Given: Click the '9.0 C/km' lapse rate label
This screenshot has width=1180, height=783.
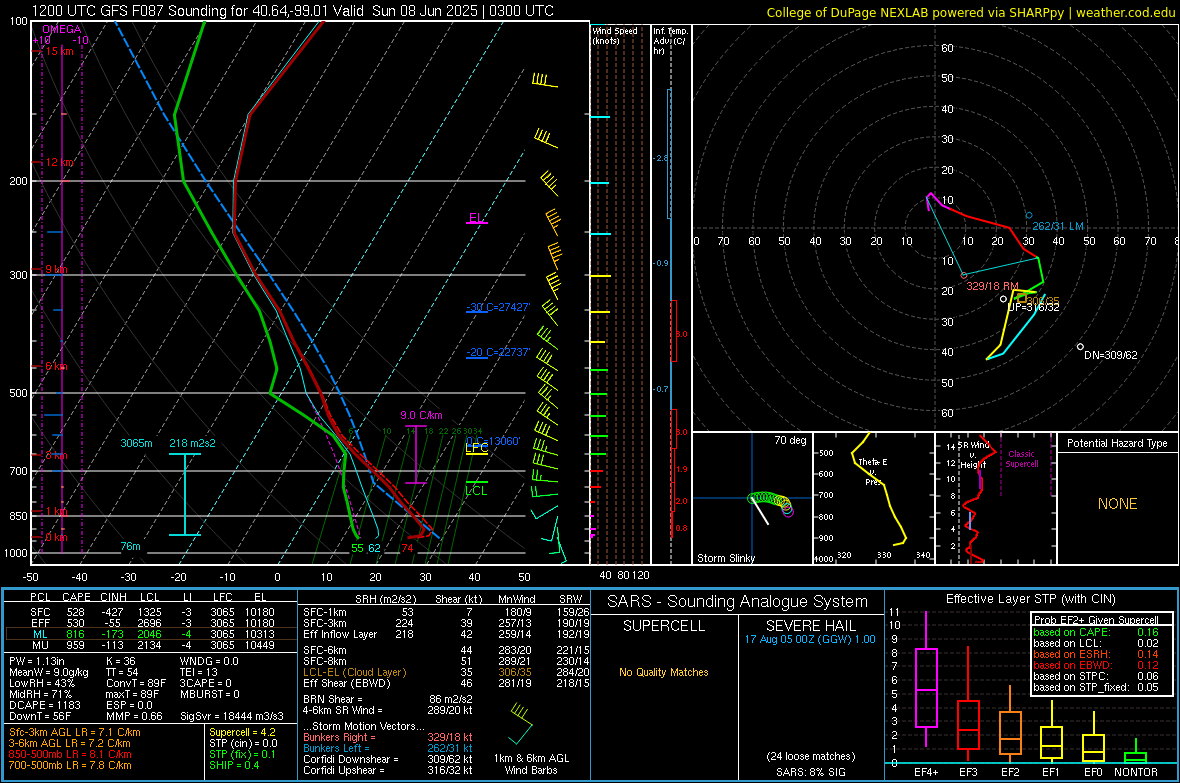Looking at the screenshot, I should pos(421,415).
